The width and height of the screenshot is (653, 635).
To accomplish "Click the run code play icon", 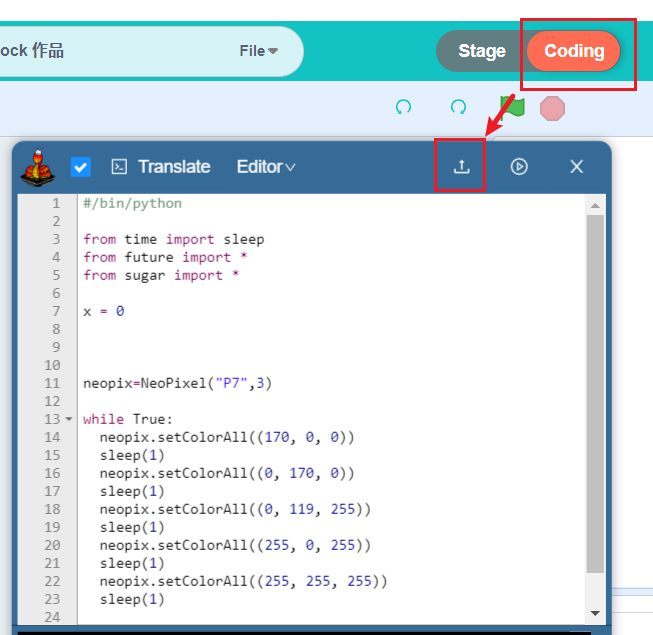I will coord(519,167).
